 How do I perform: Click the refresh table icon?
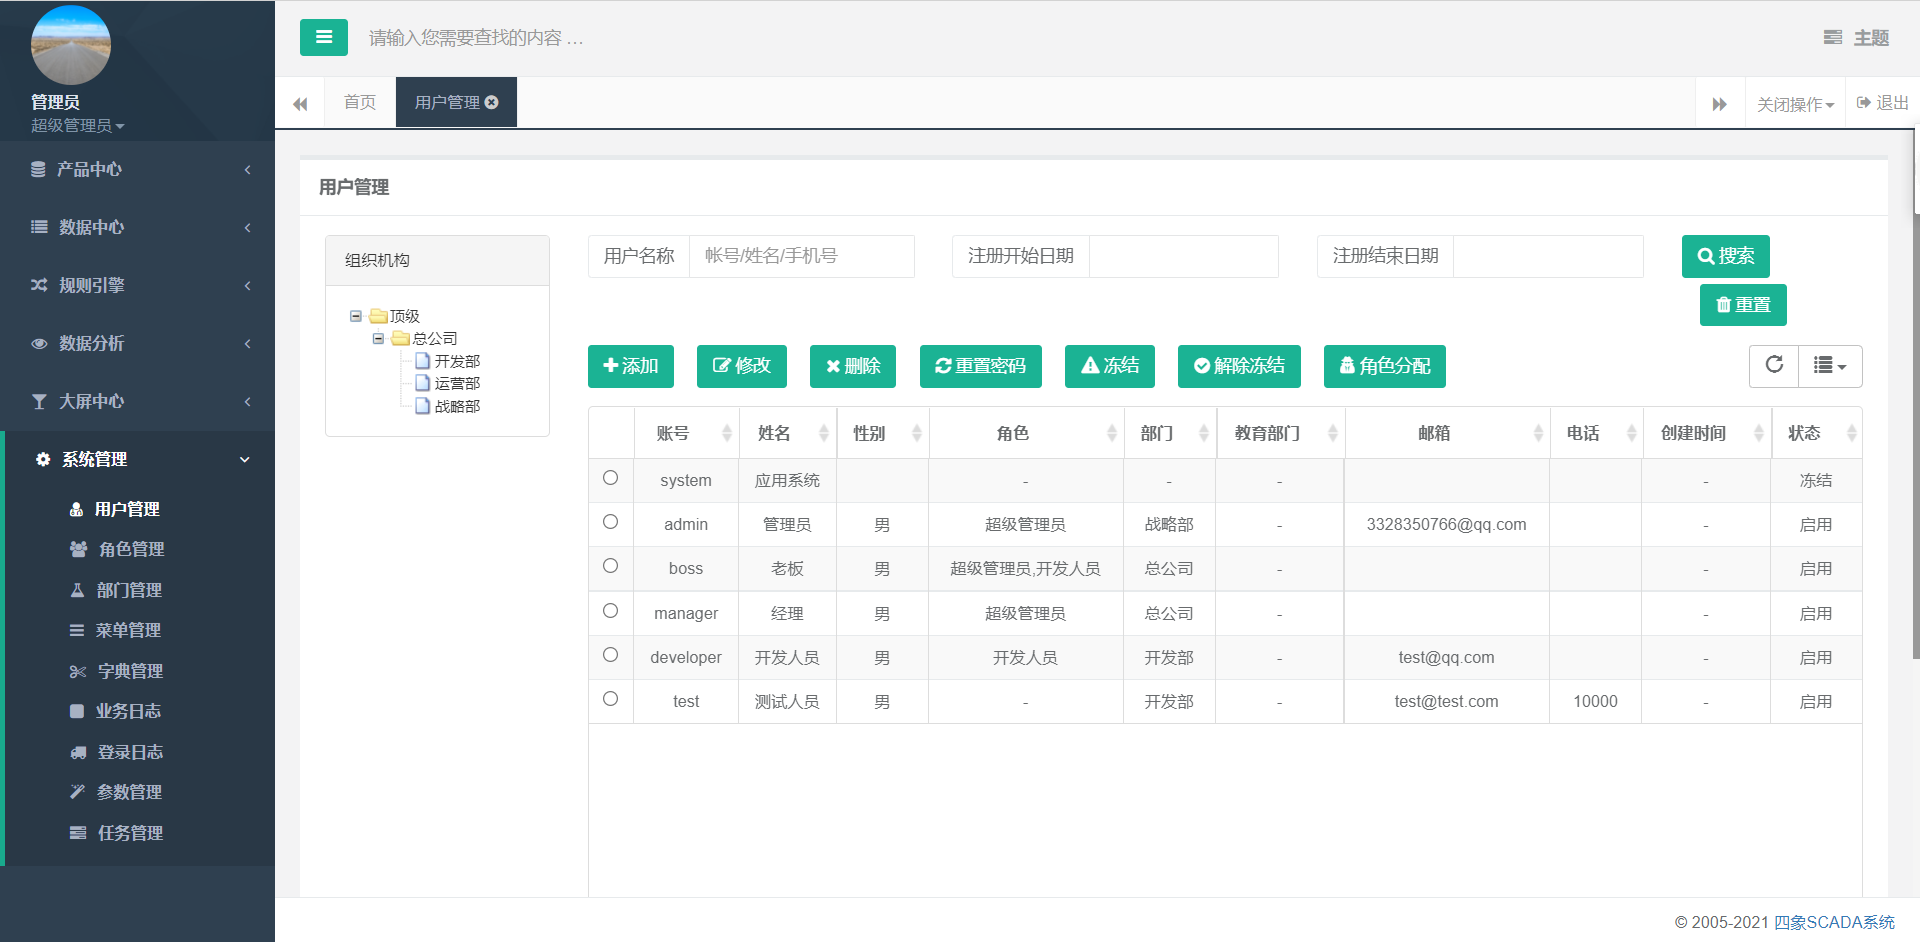pos(1773,366)
